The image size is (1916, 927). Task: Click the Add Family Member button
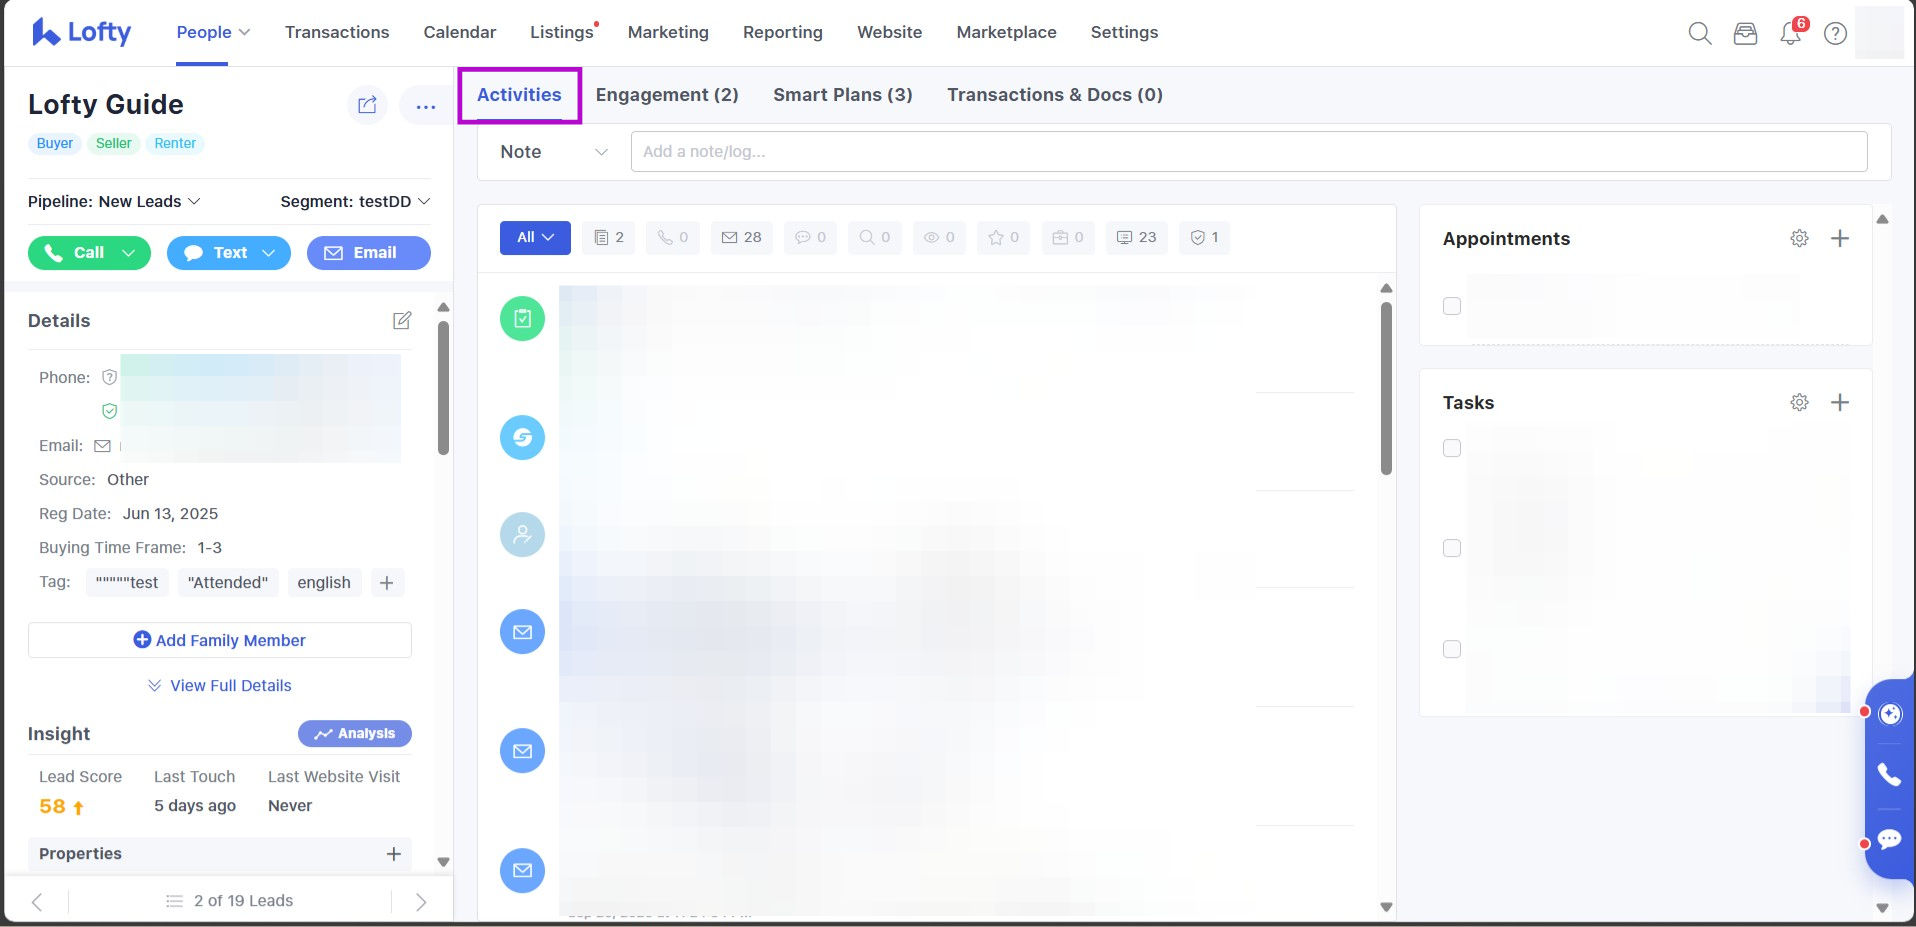click(x=220, y=640)
